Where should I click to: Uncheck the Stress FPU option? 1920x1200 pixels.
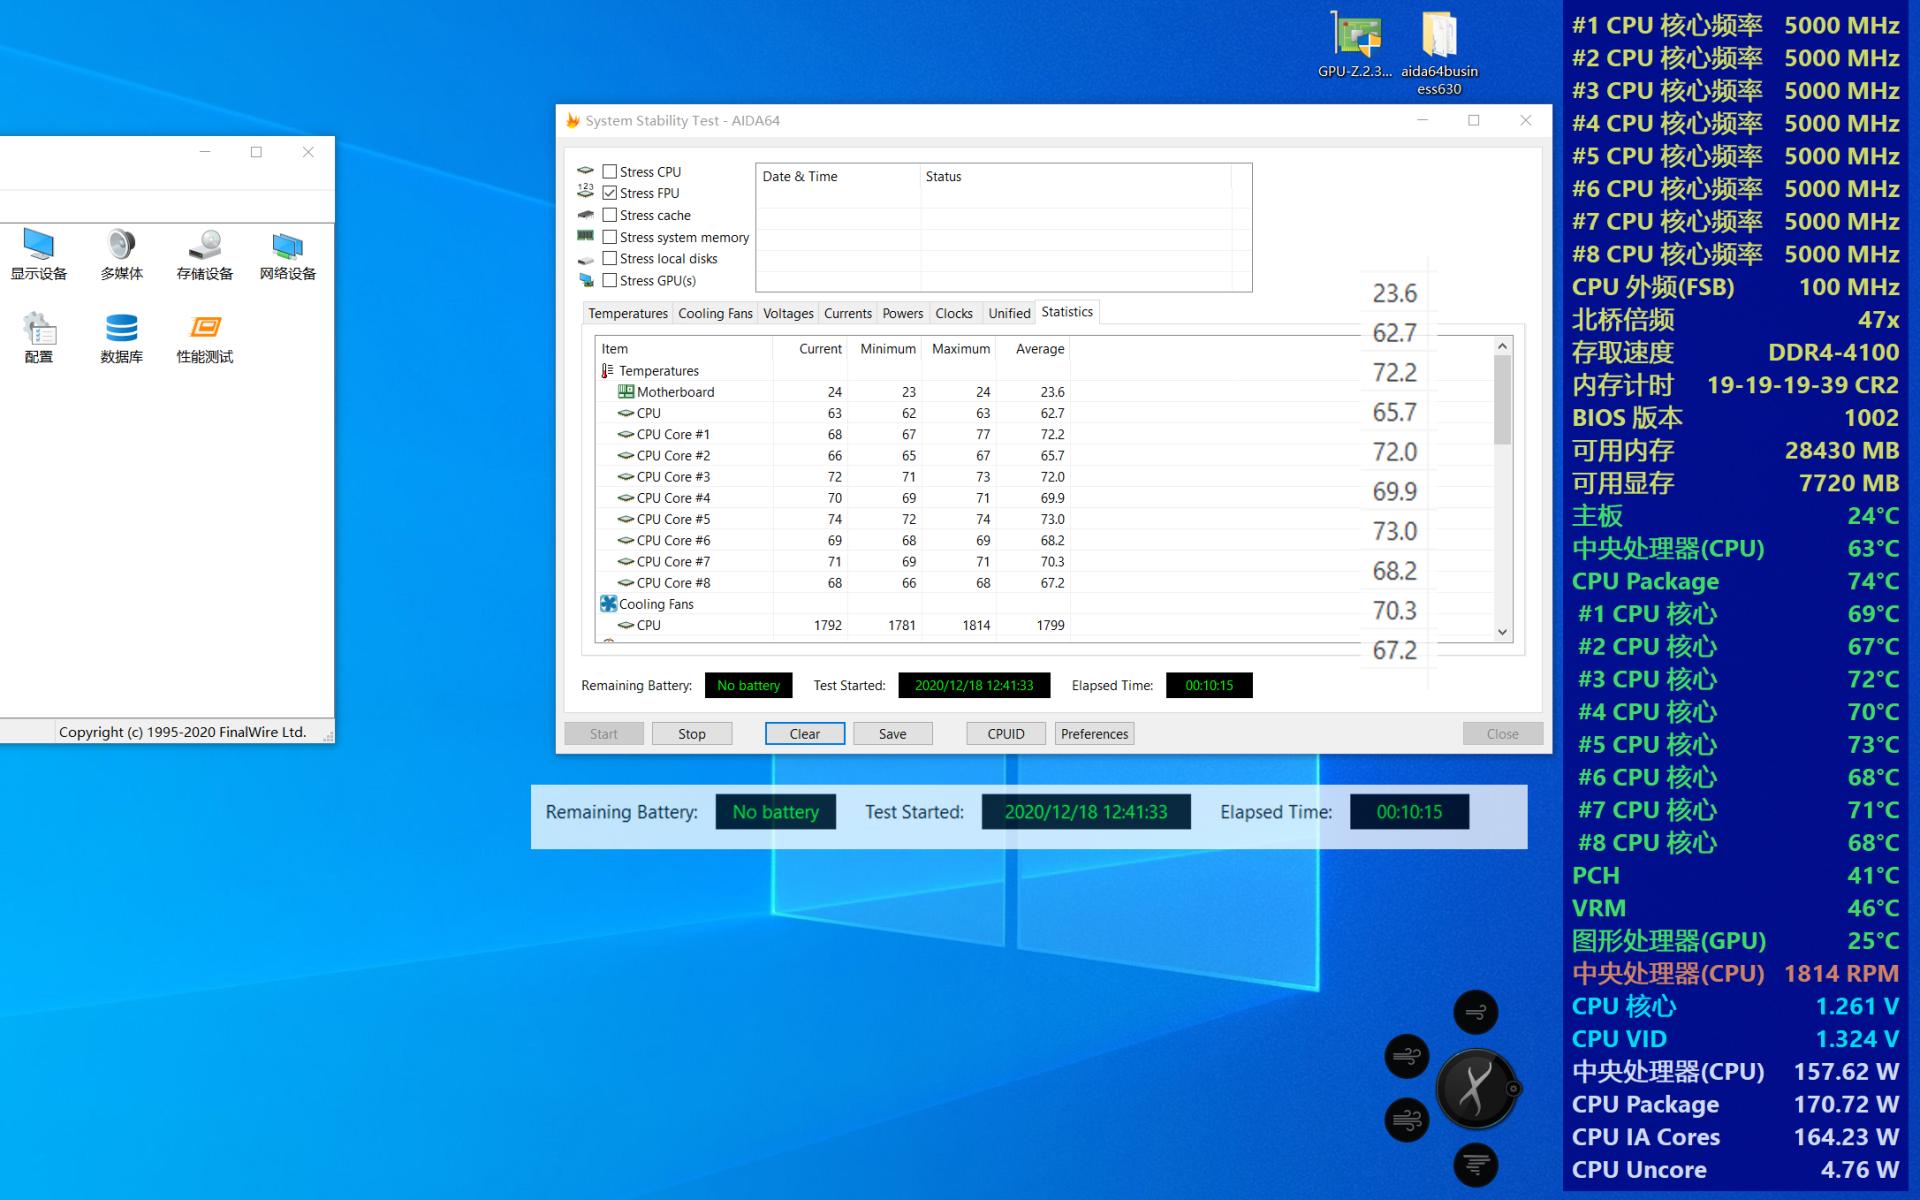[x=610, y=193]
